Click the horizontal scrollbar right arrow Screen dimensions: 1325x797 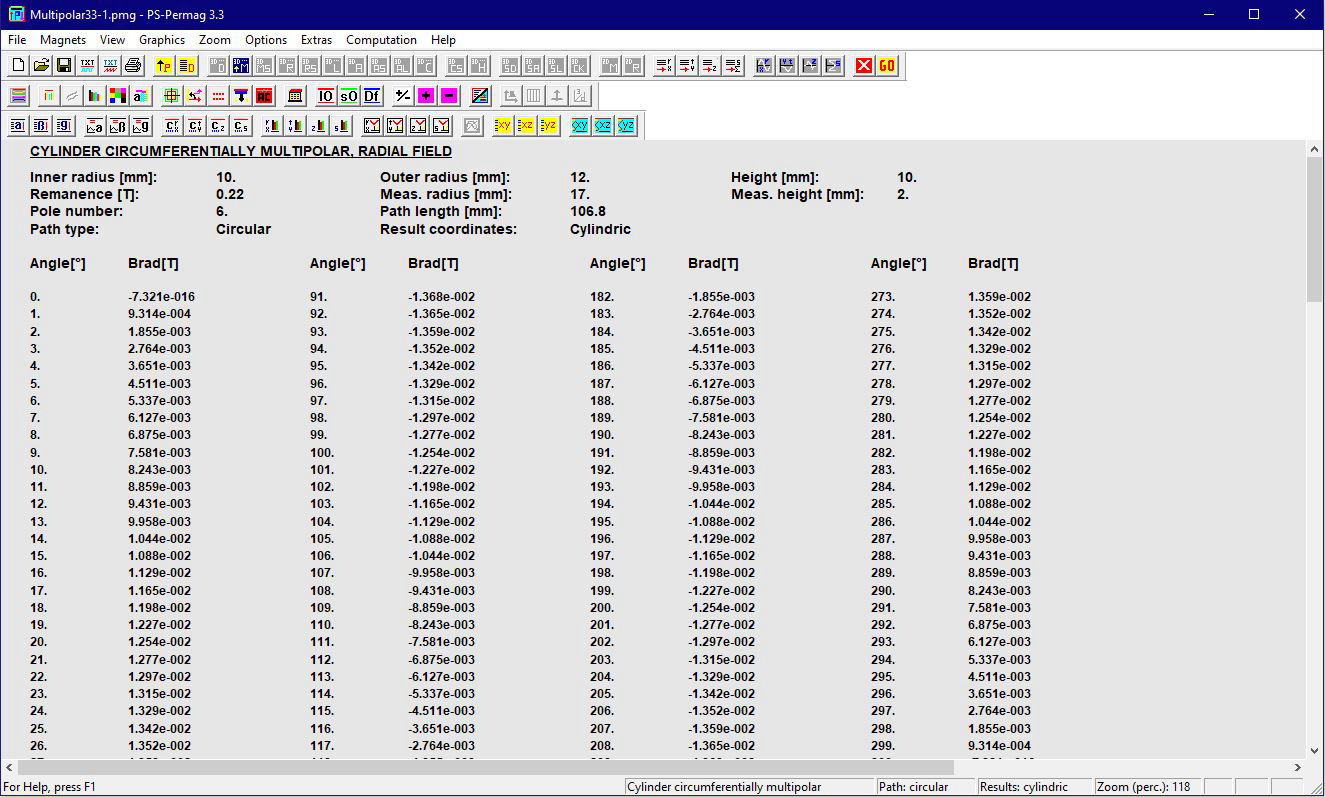pyautogui.click(x=1298, y=768)
